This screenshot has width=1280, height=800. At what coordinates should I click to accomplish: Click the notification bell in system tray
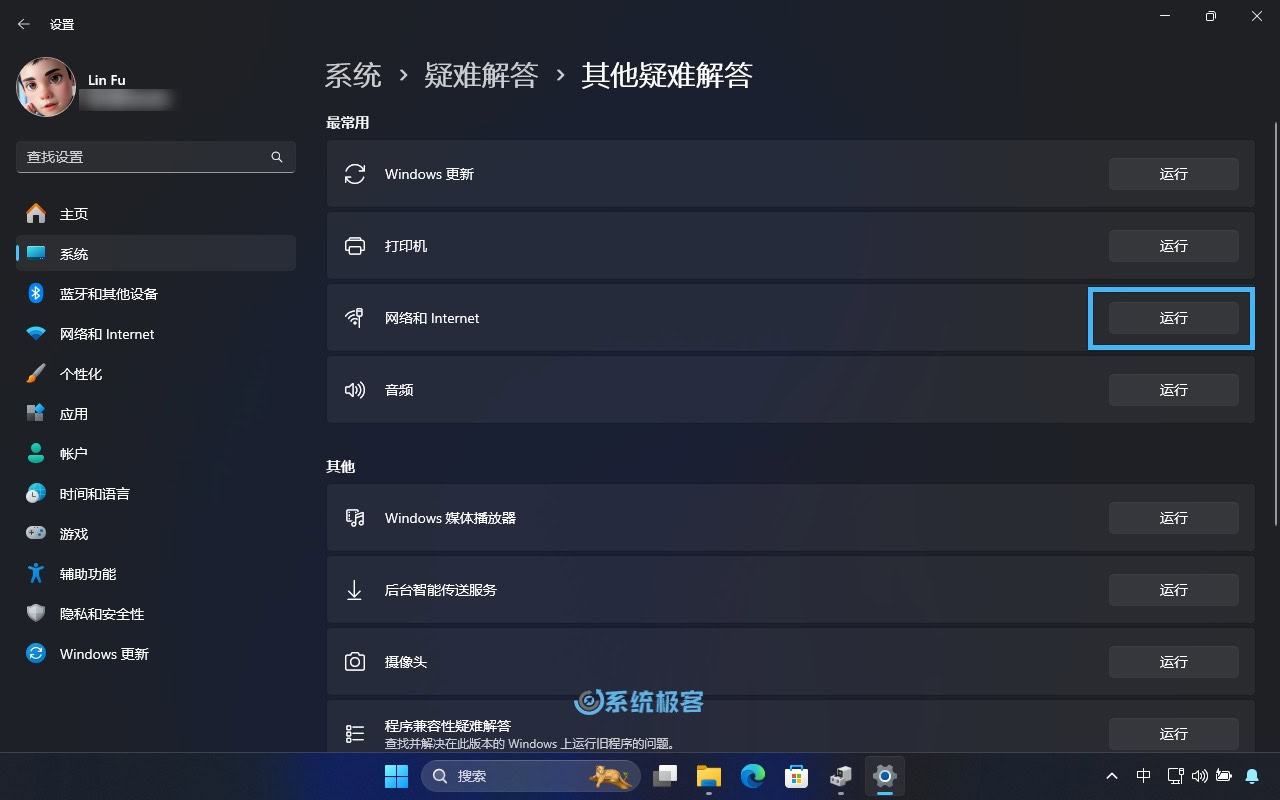pyautogui.click(x=1252, y=776)
